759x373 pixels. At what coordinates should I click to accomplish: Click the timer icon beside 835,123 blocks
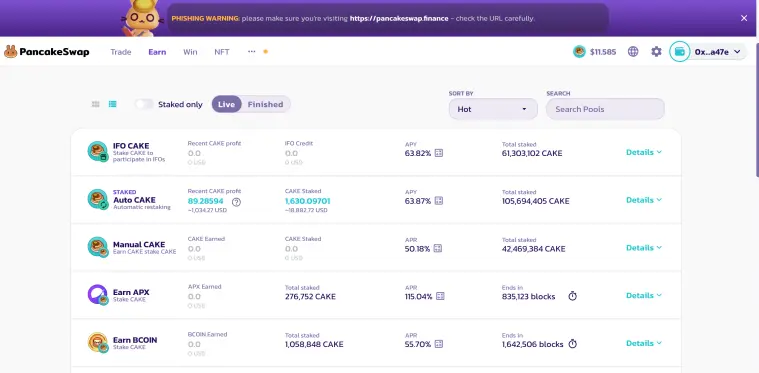coord(572,296)
